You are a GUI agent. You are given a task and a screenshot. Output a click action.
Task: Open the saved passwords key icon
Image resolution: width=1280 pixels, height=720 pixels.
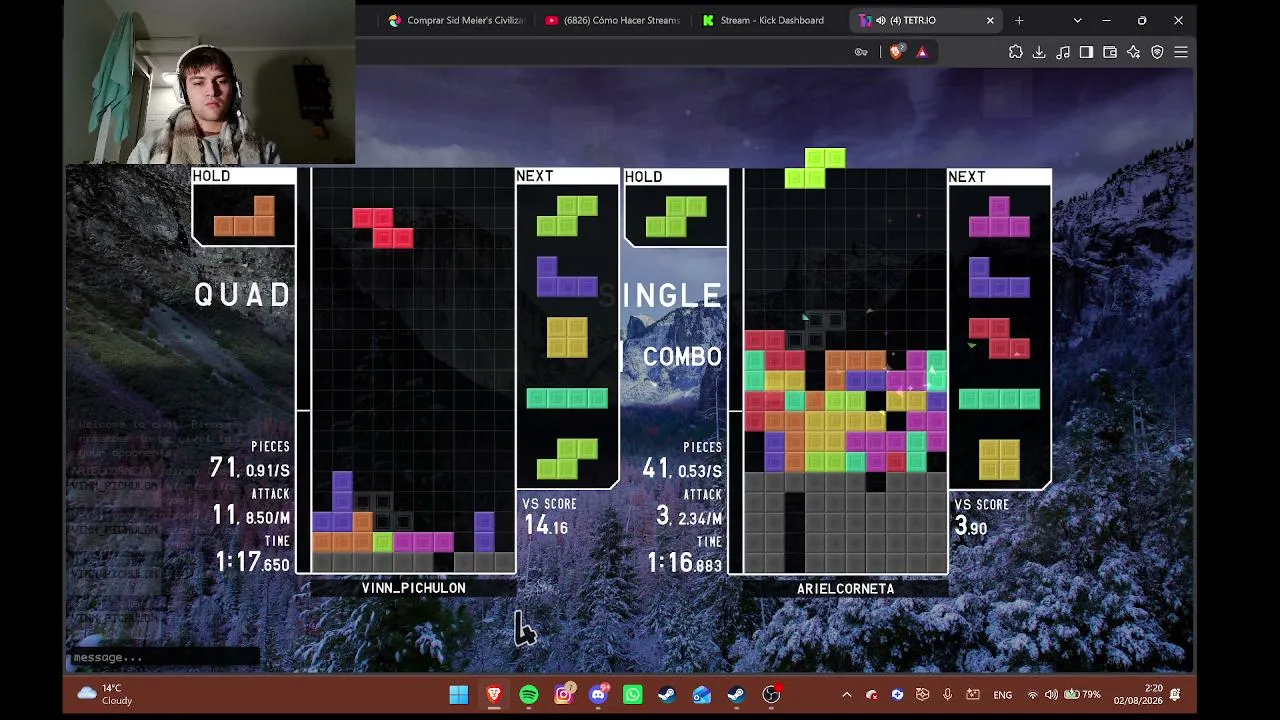pyautogui.click(x=861, y=52)
